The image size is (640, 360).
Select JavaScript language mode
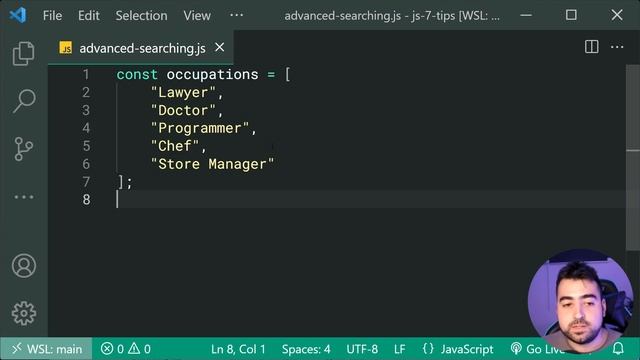458,349
